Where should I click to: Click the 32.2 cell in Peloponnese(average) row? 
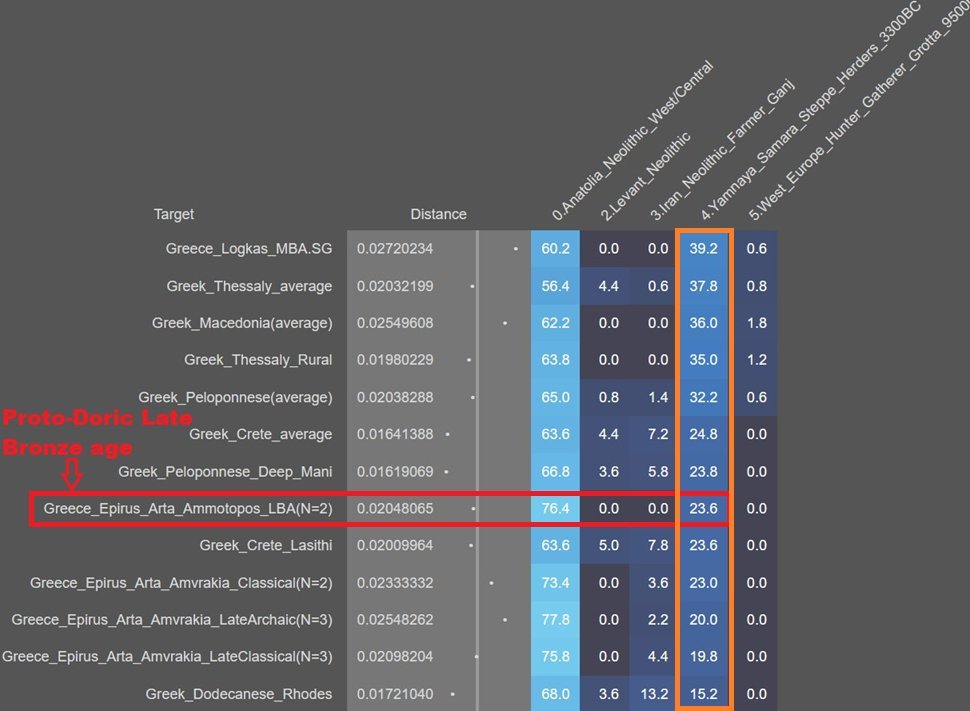(703, 397)
